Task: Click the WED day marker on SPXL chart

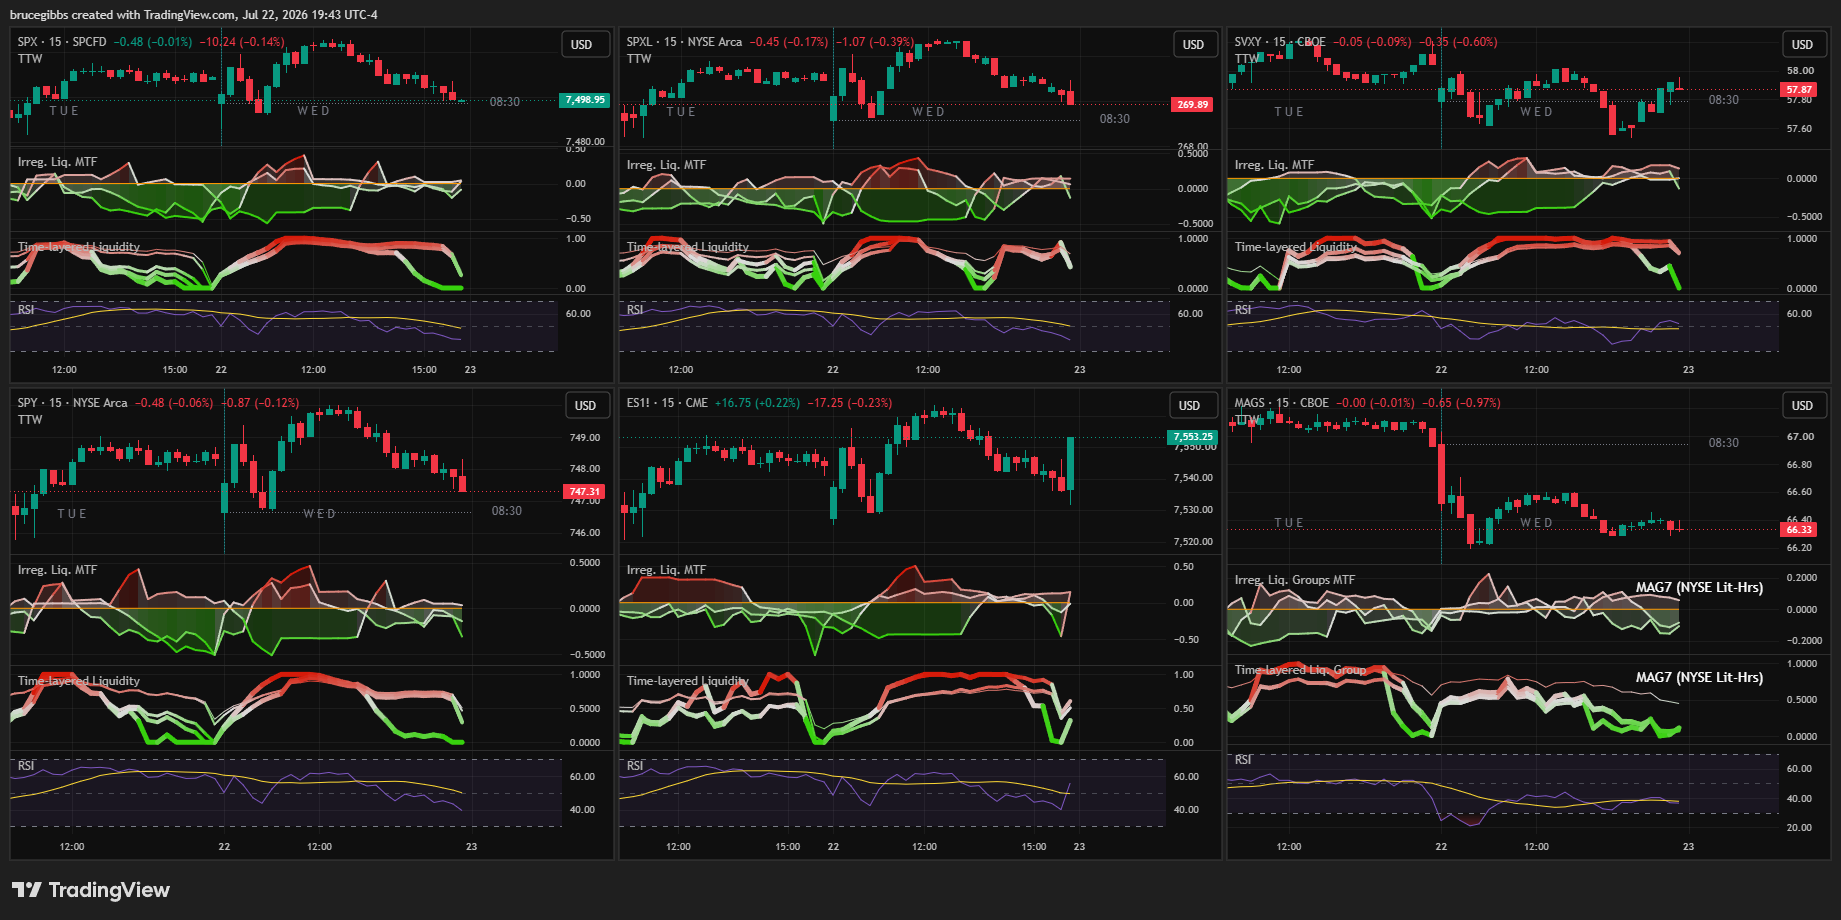Action: [929, 112]
